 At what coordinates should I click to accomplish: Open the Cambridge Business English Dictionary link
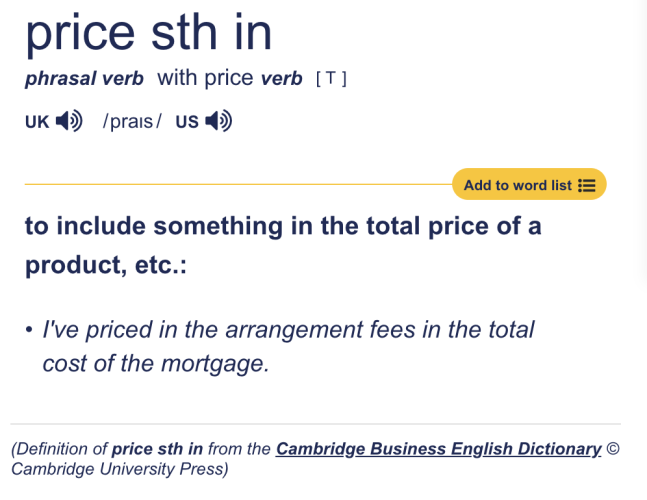click(439, 449)
